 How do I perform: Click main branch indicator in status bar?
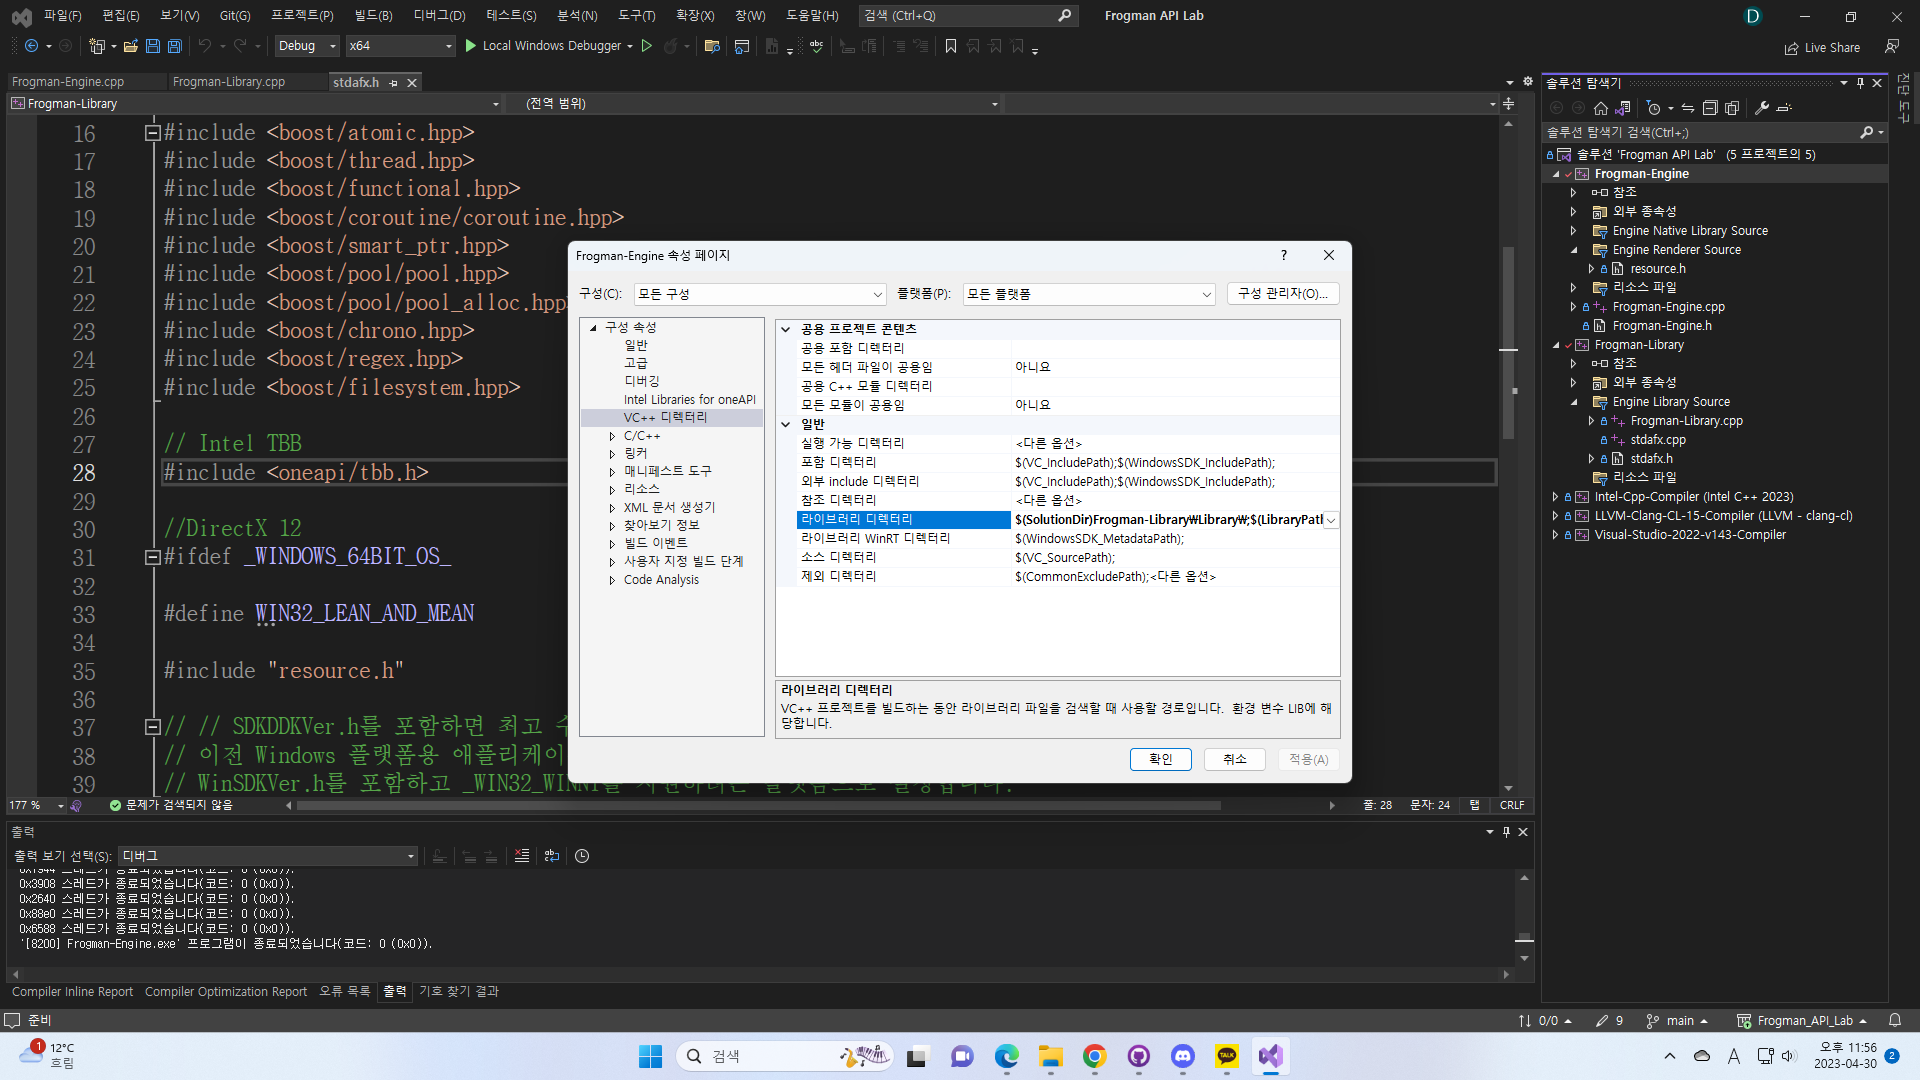pos(1677,1021)
